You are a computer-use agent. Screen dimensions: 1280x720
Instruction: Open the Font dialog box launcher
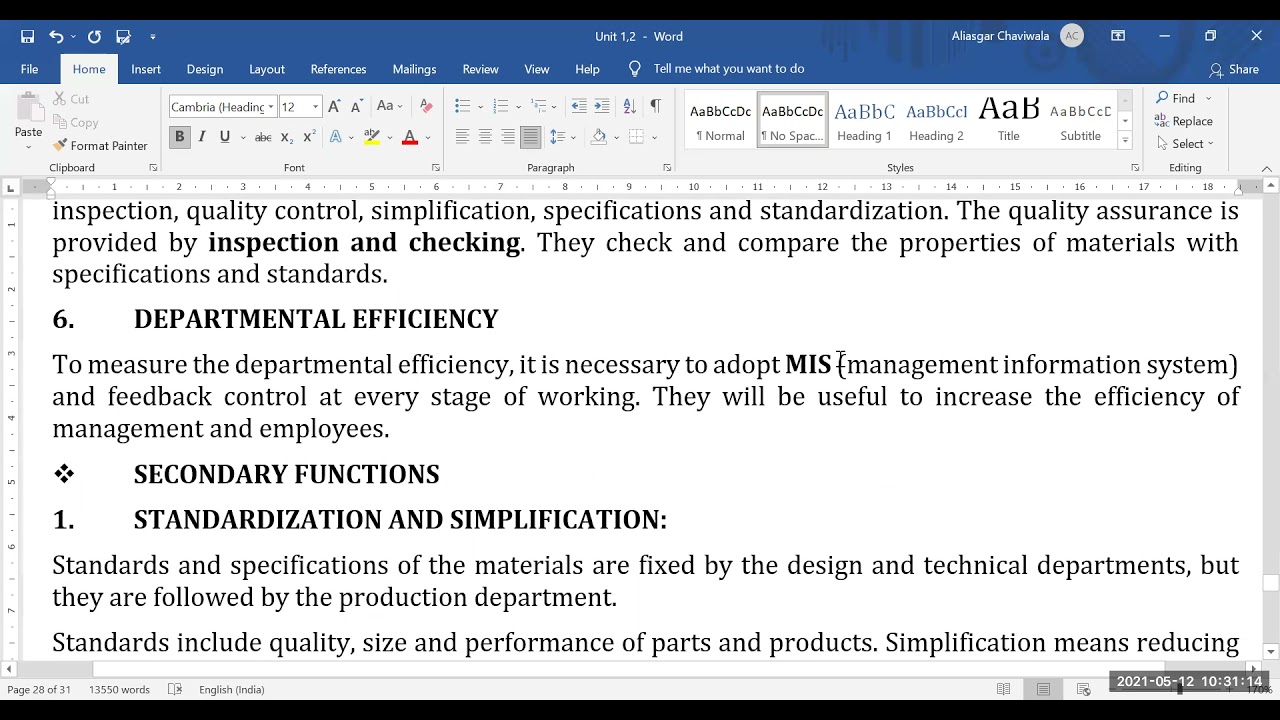436,168
